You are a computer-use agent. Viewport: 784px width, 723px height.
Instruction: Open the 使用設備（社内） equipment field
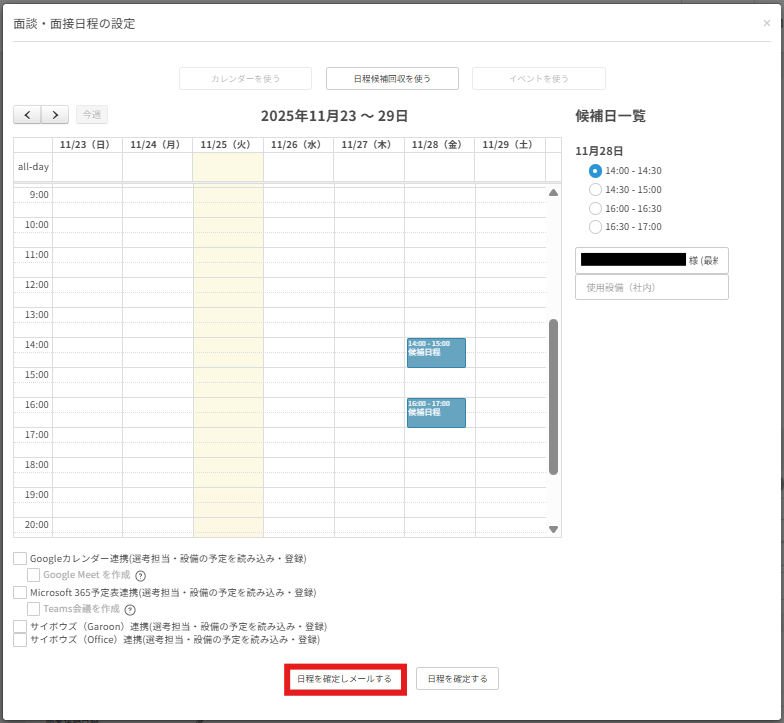point(652,288)
